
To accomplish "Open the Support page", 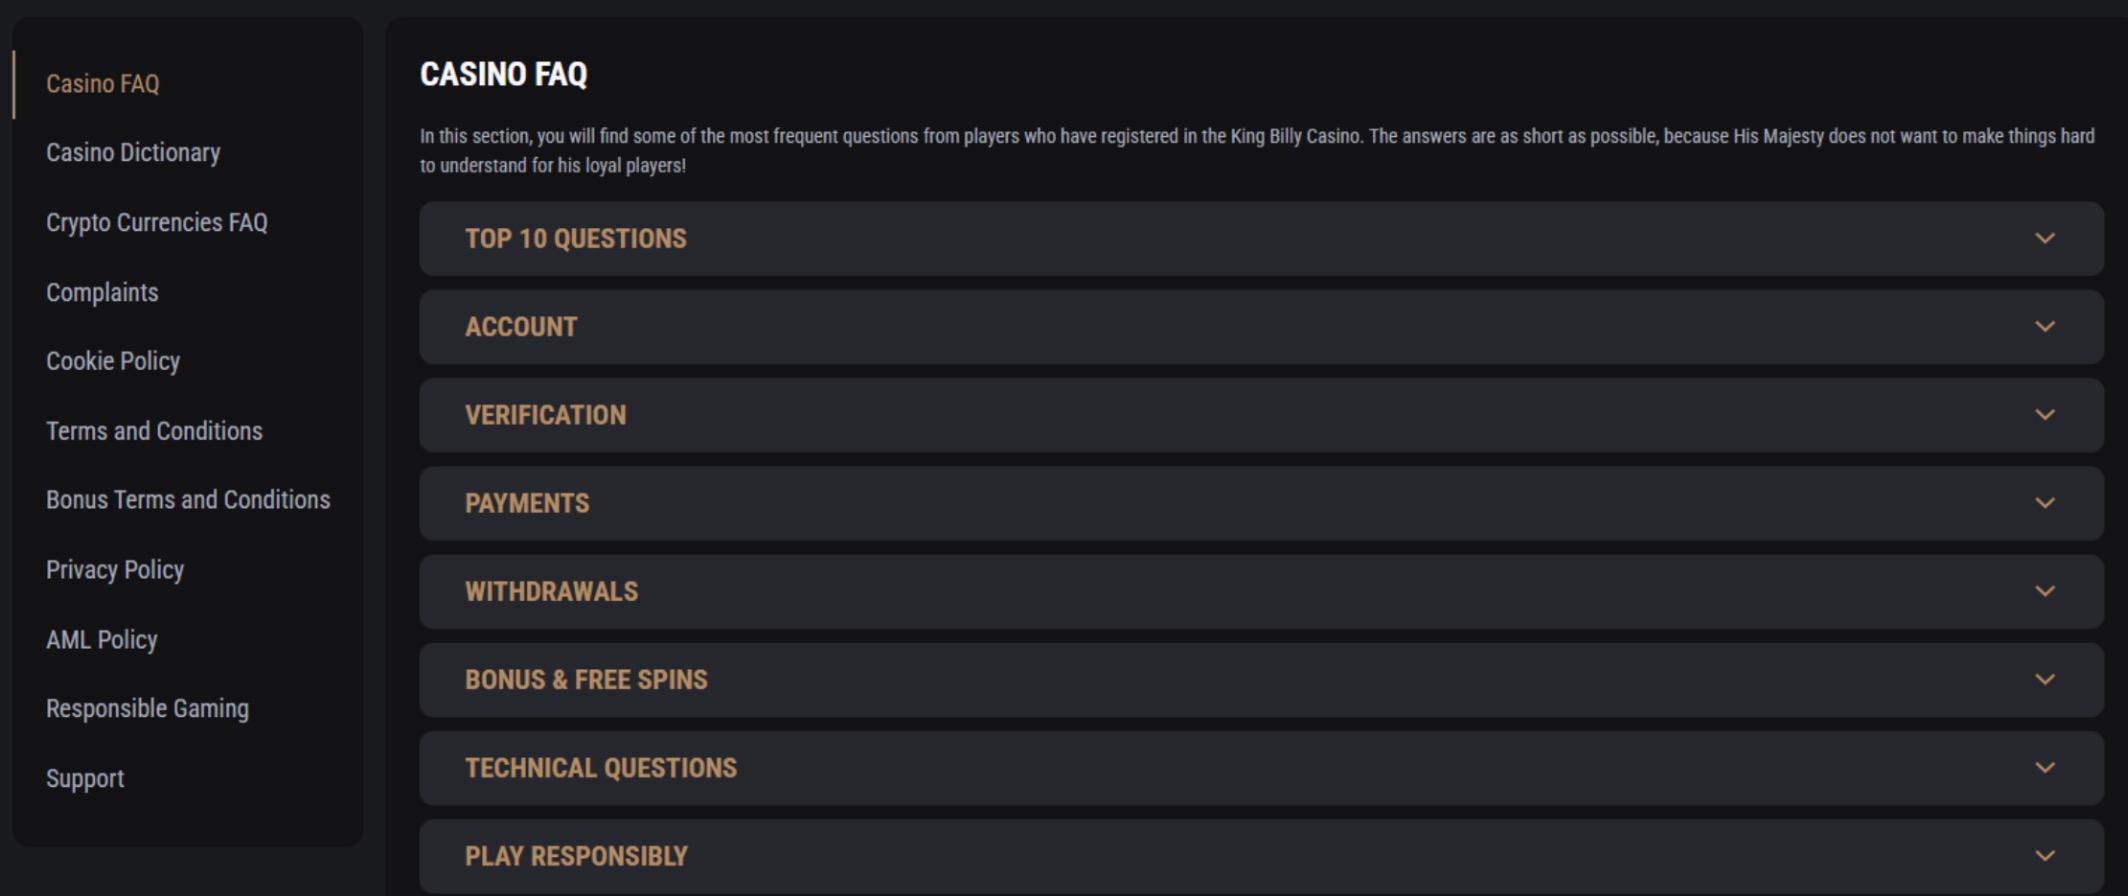I will coord(85,778).
